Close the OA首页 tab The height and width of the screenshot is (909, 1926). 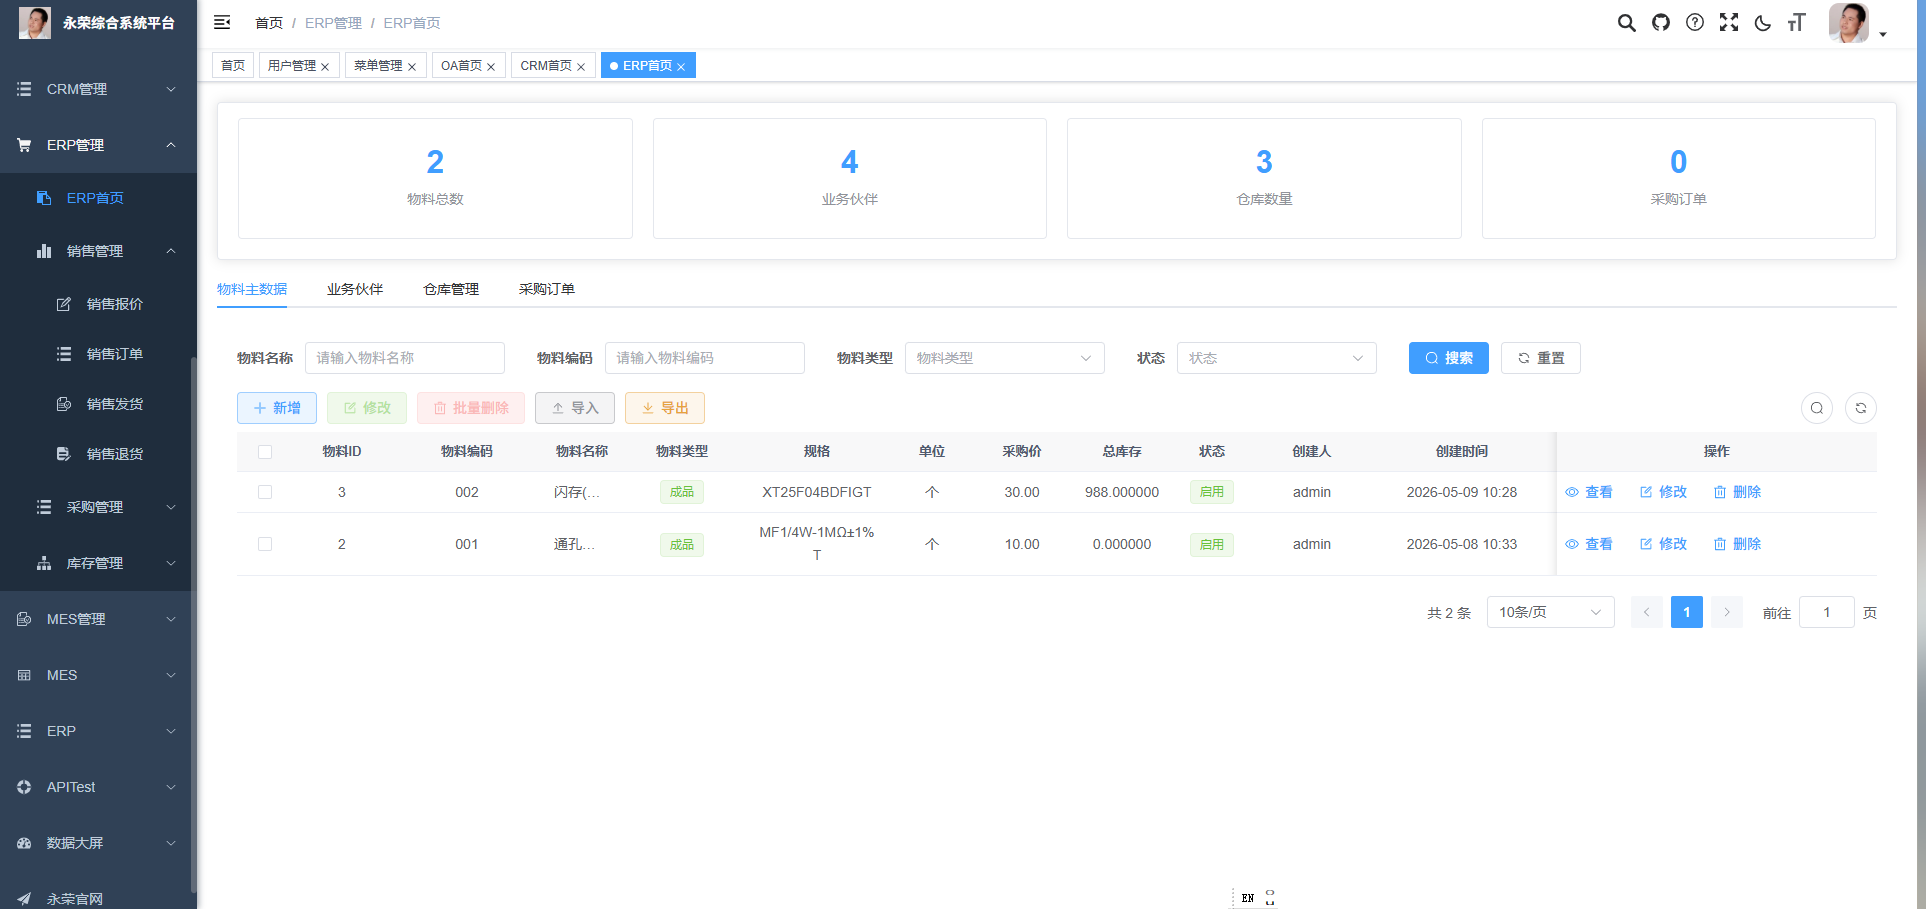(491, 67)
